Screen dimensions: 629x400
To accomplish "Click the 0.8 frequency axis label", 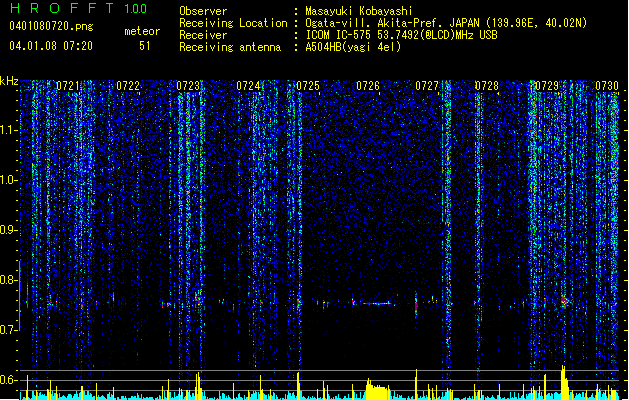I will [x=8, y=280].
